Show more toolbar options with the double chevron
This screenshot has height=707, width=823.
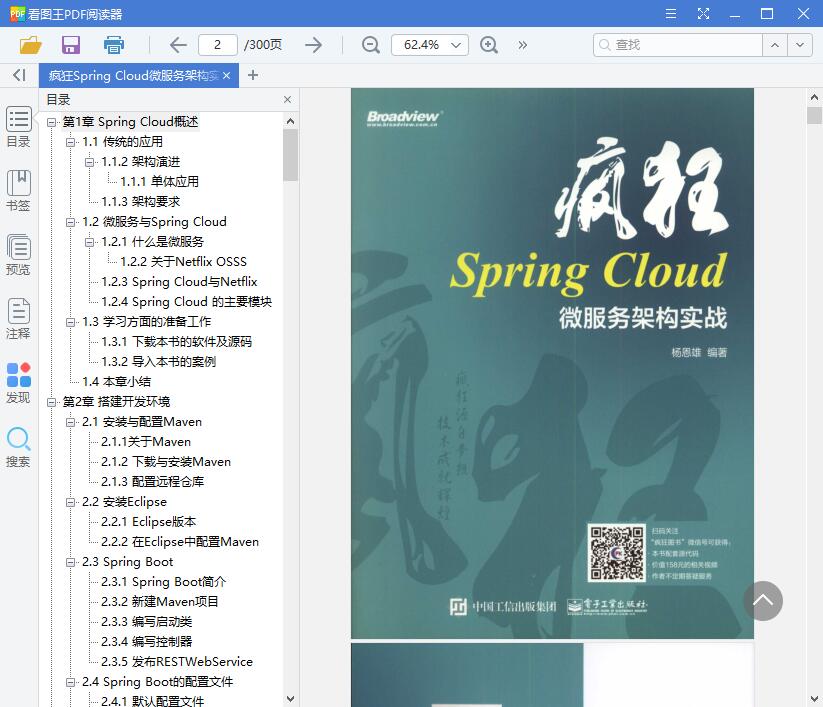click(x=522, y=45)
